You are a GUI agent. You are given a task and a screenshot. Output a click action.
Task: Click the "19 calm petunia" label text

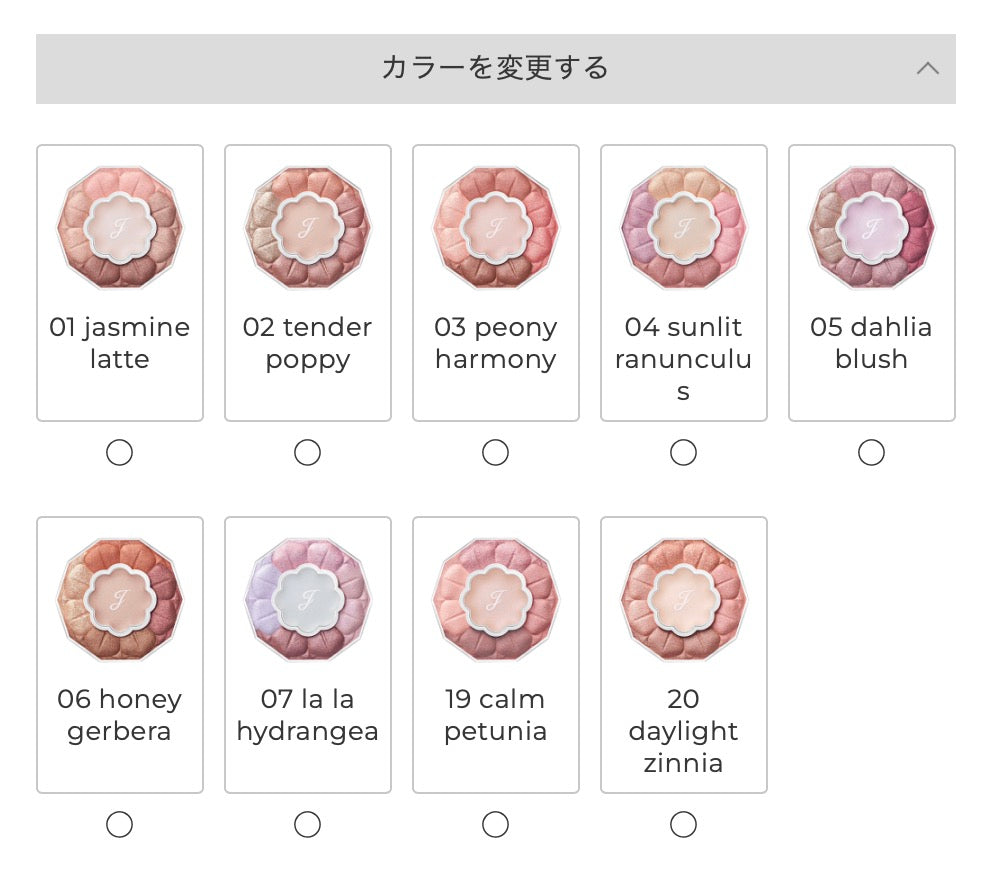coord(496,715)
